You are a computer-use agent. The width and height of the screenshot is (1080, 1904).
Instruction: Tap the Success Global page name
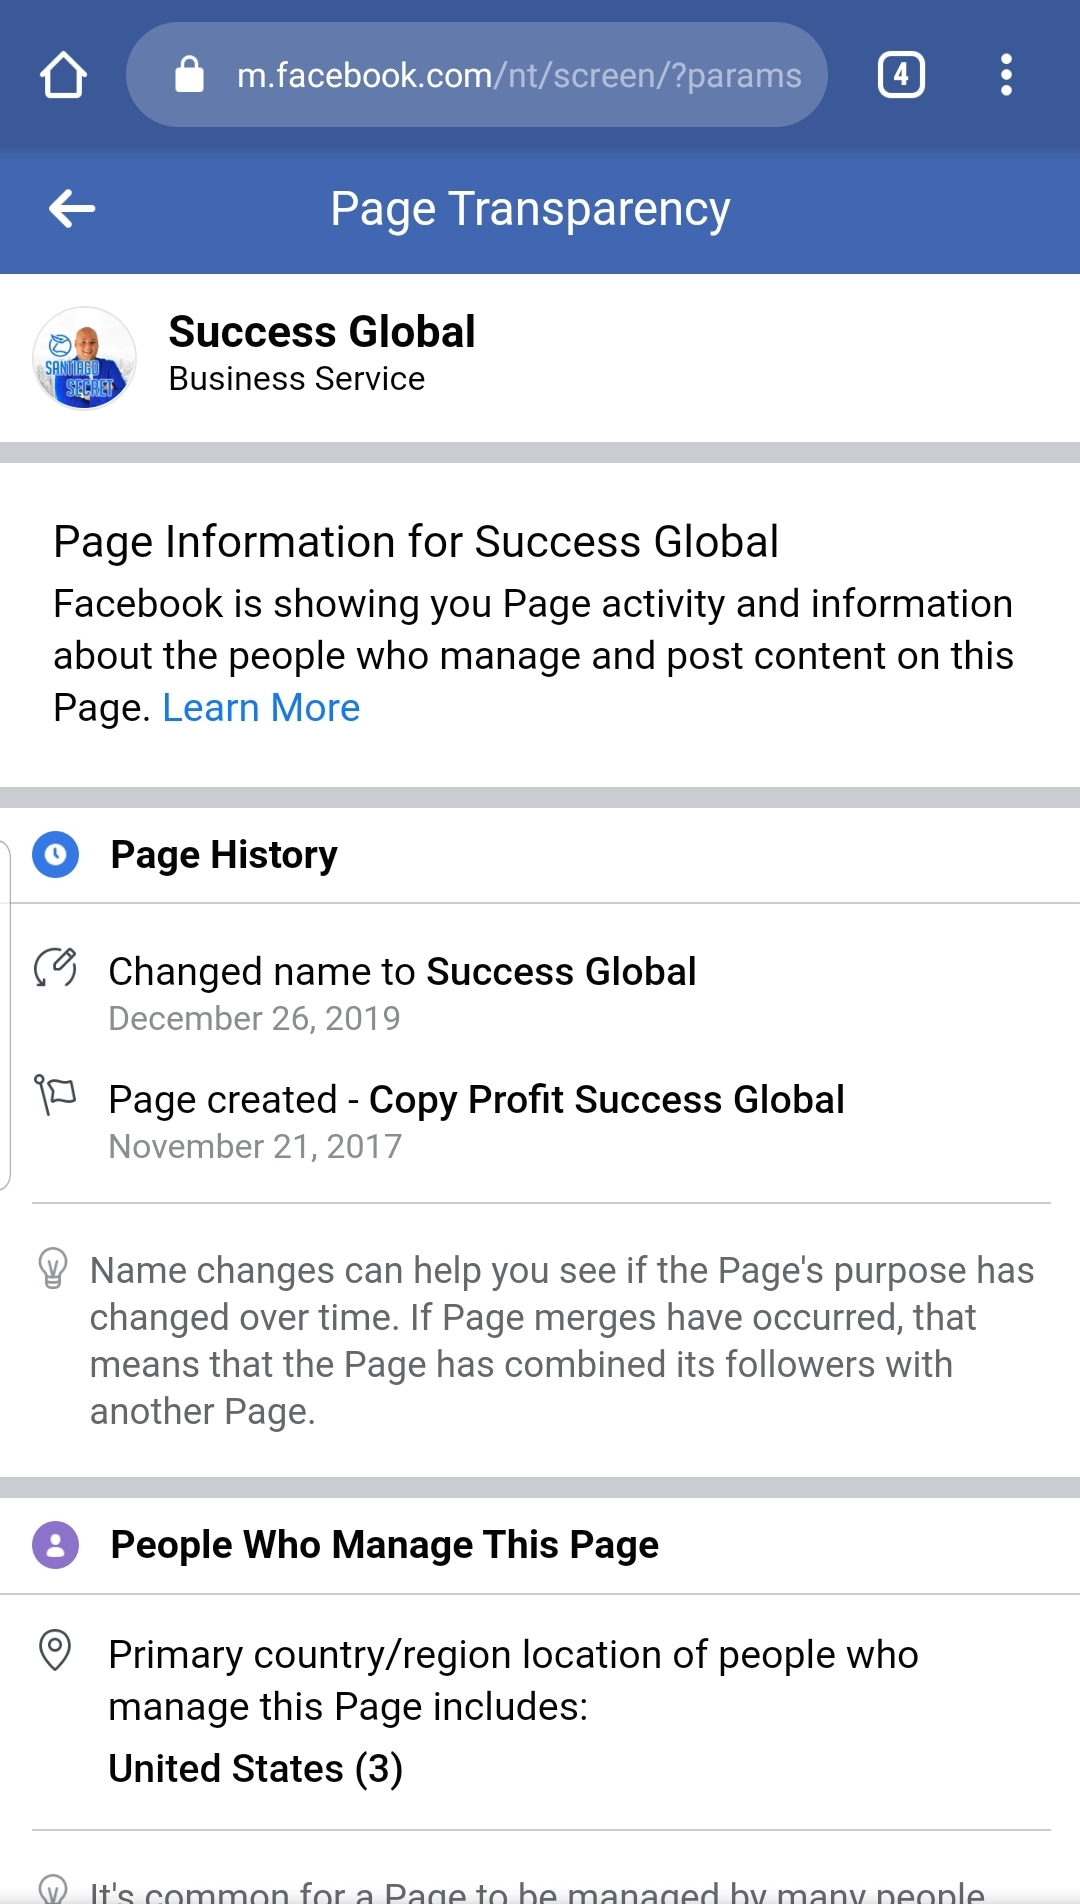click(322, 332)
